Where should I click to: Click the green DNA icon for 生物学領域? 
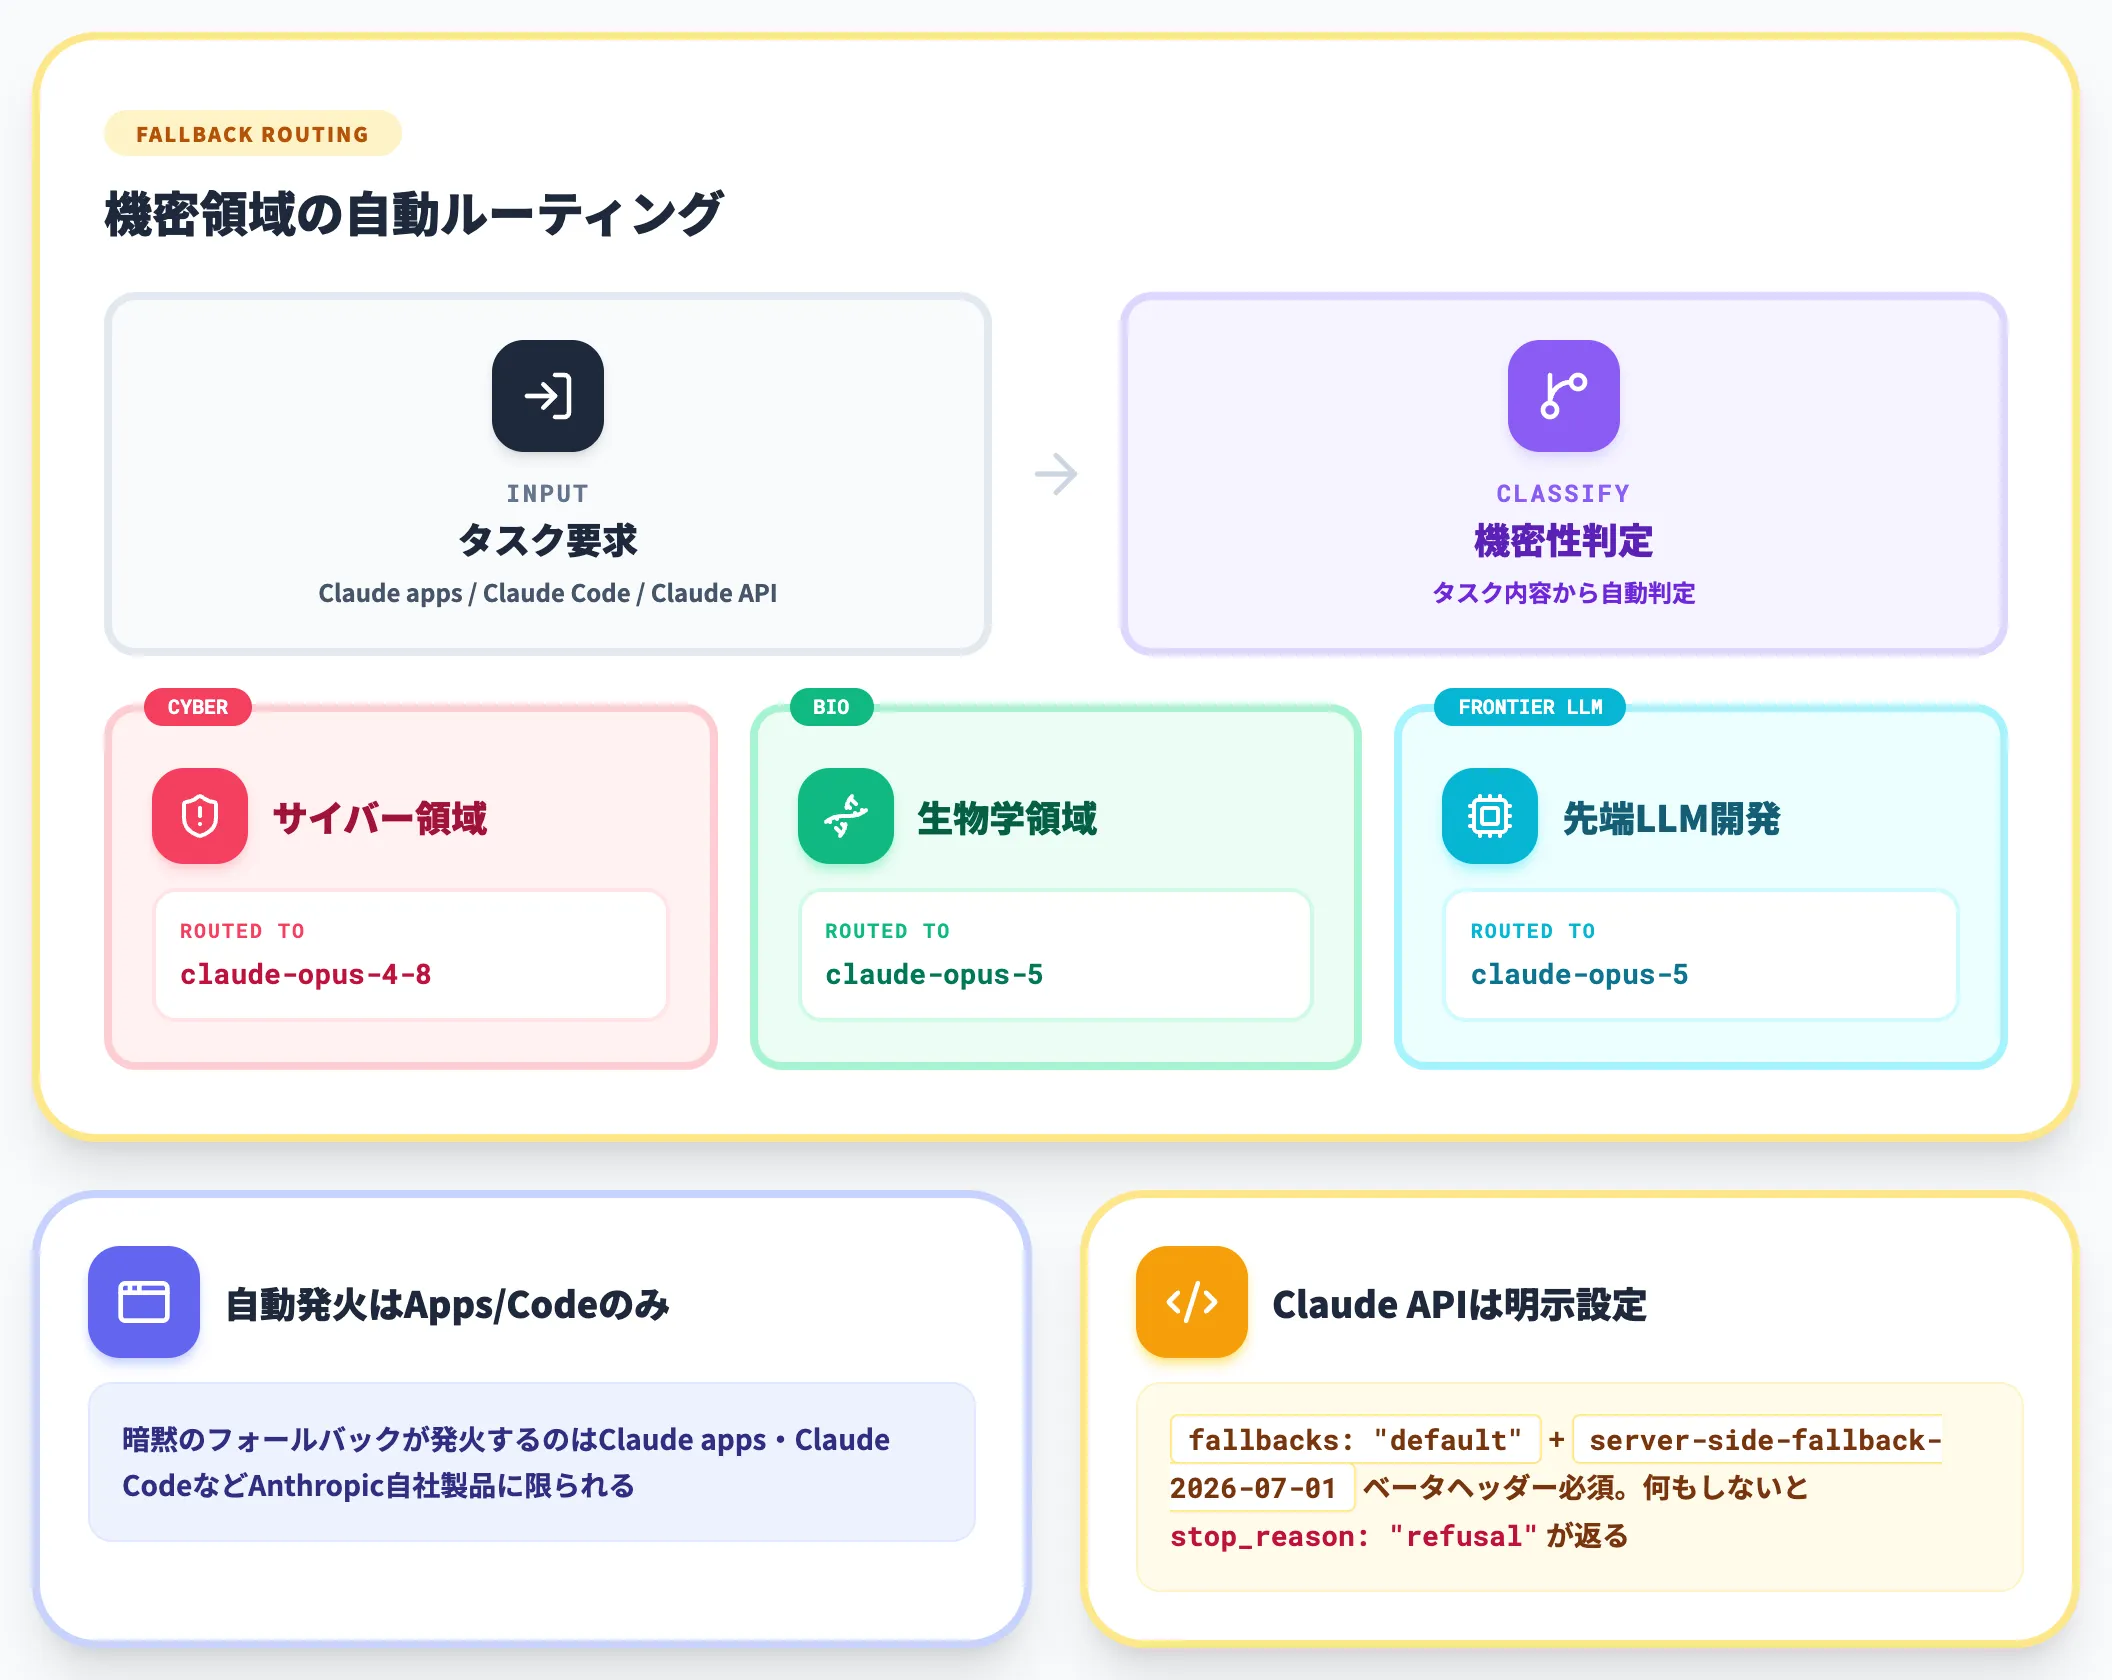(x=845, y=816)
